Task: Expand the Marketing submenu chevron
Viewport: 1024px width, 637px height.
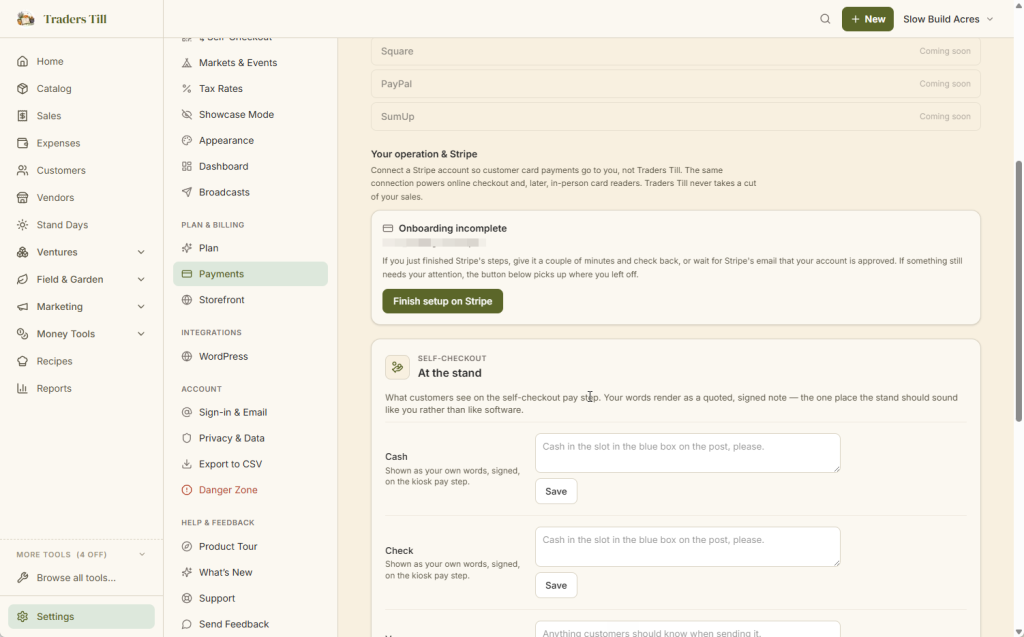Action: pyautogui.click(x=141, y=306)
